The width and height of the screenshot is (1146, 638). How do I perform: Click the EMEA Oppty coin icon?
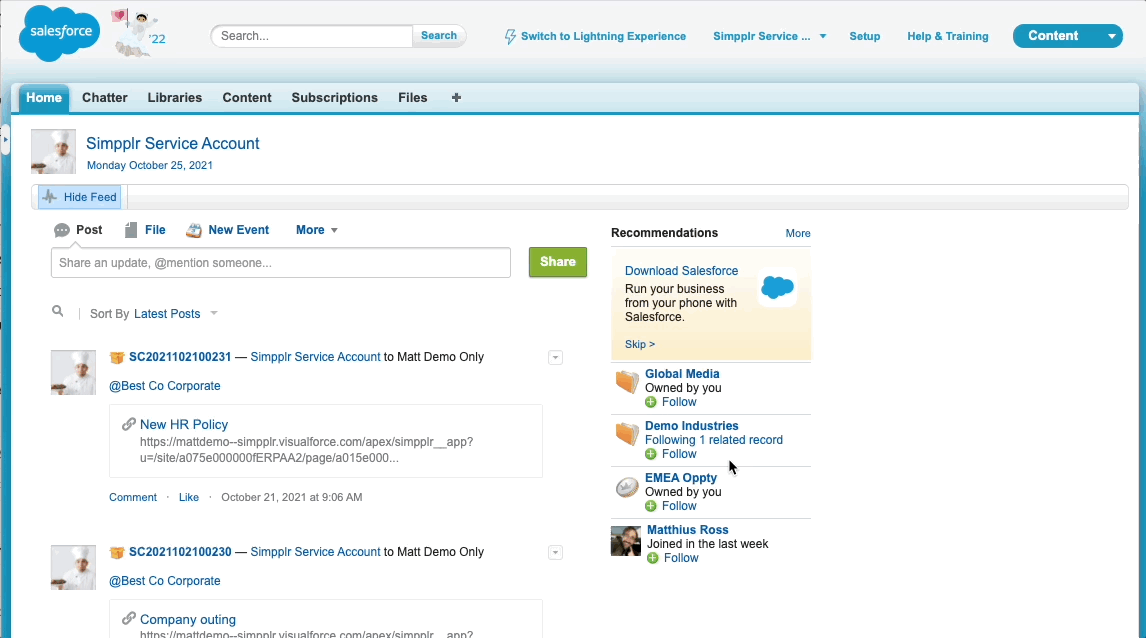626,487
